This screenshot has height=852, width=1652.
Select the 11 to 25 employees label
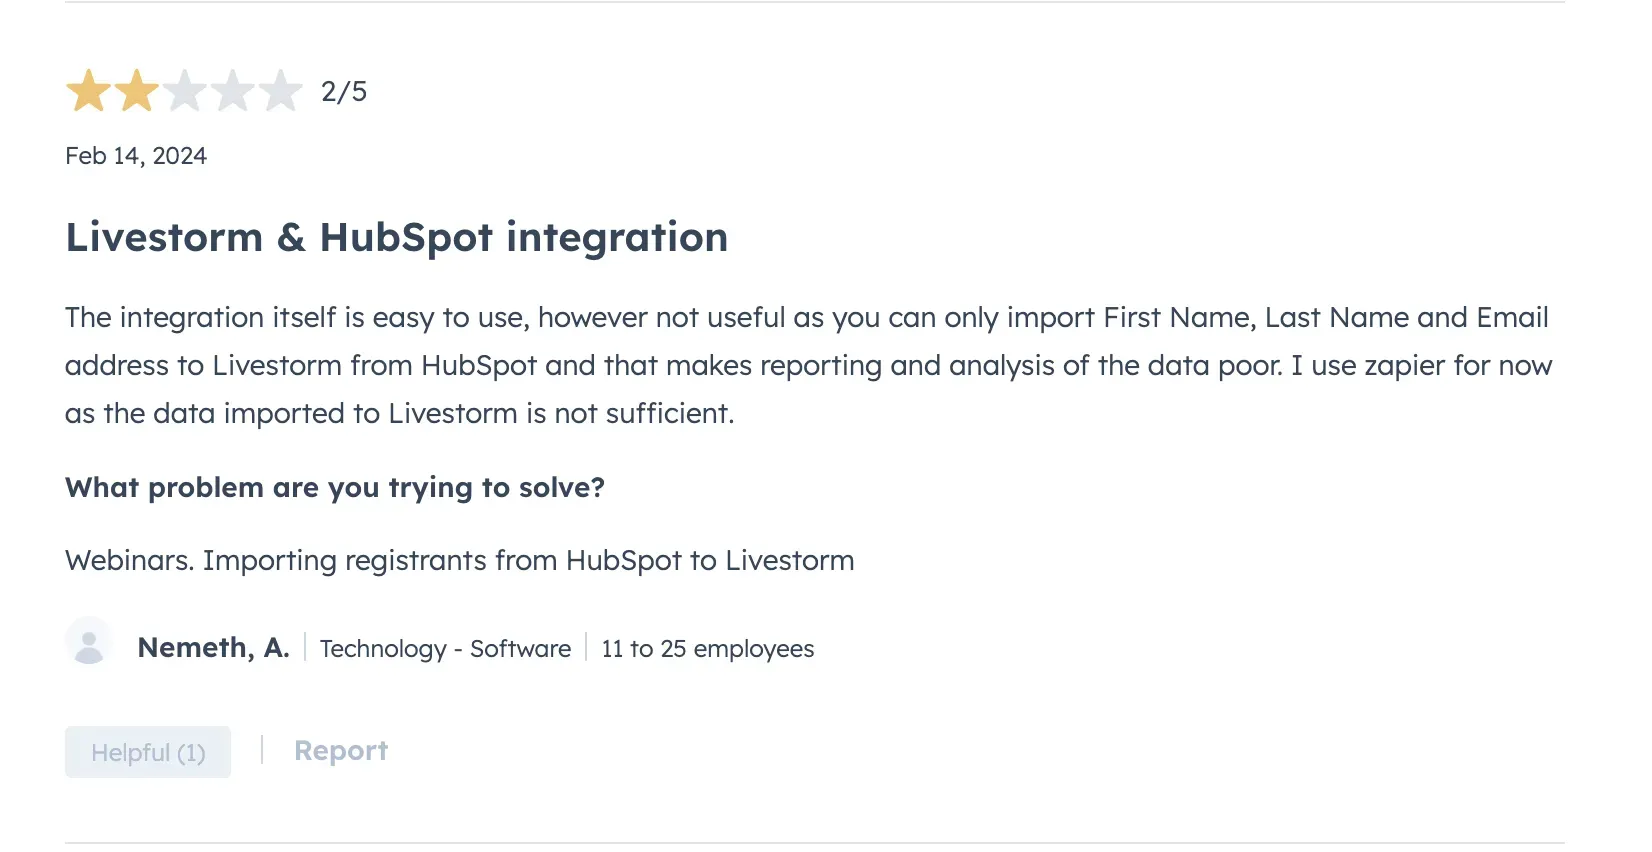pos(706,648)
